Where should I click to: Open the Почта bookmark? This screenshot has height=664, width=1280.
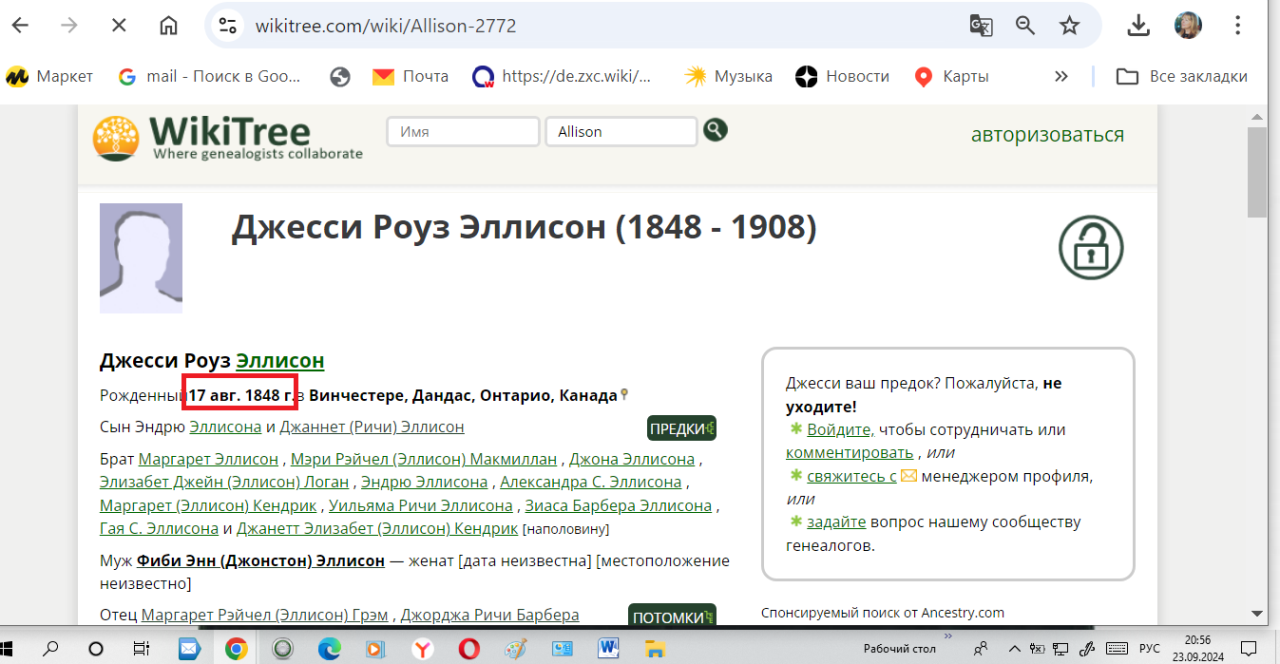[410, 76]
